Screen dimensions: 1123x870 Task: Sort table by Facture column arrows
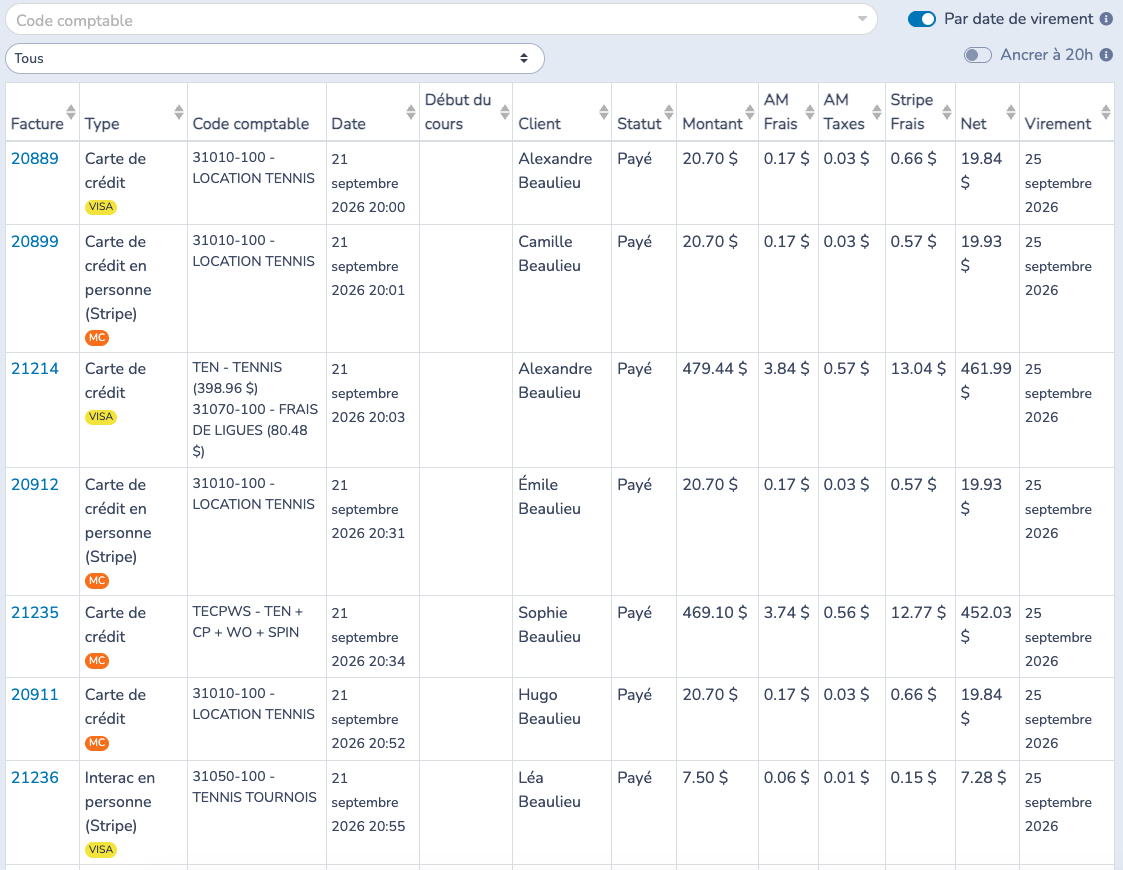coord(71,112)
